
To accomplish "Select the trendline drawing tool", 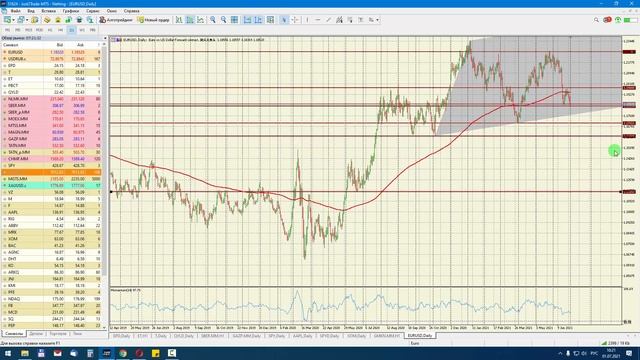I will click(329, 20).
